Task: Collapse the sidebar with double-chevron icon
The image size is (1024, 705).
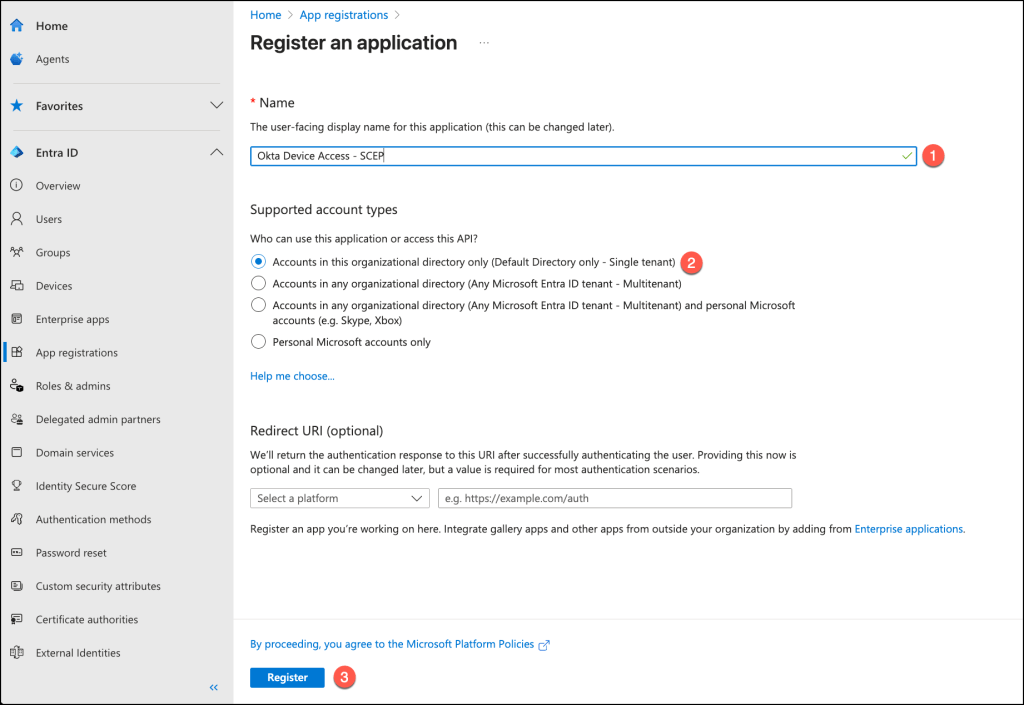Action: click(213, 687)
